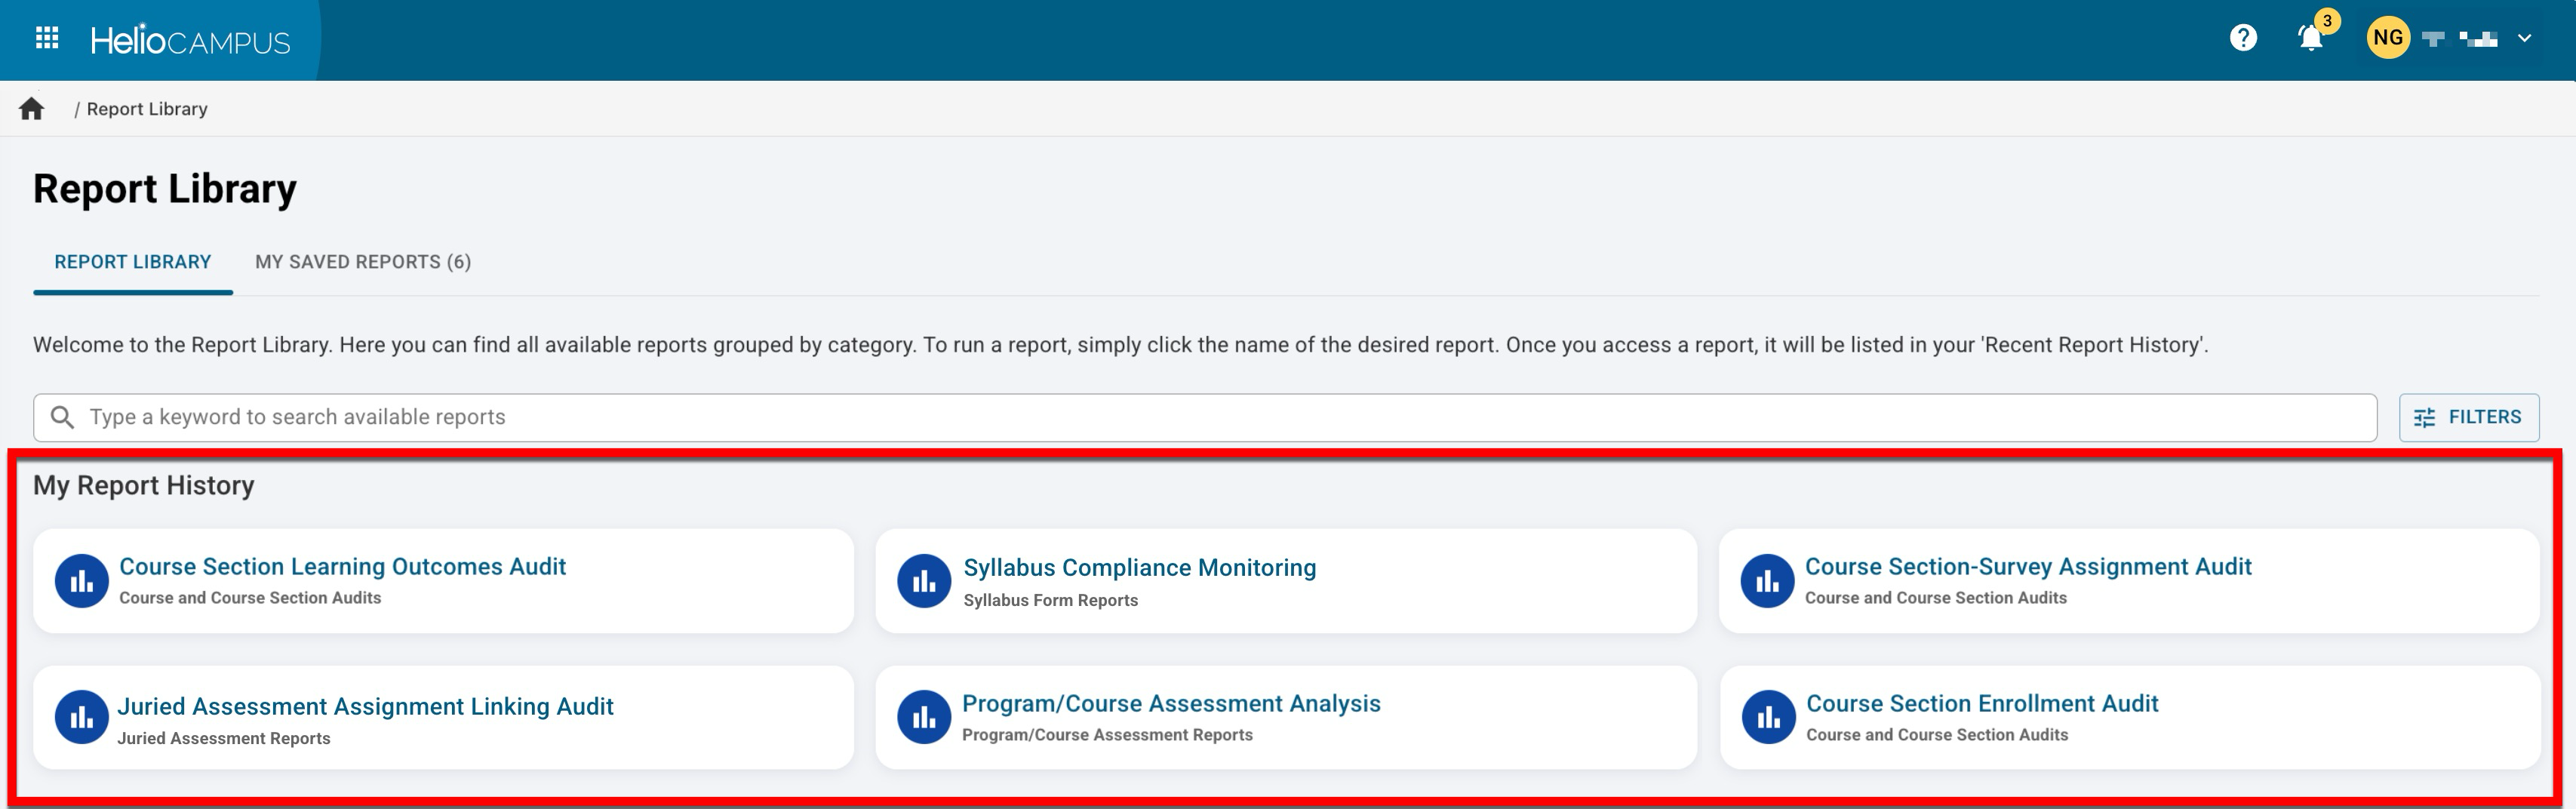Open Course Section-Survey Assignment Audit report
The width and height of the screenshot is (2576, 809).
pyautogui.click(x=2027, y=567)
